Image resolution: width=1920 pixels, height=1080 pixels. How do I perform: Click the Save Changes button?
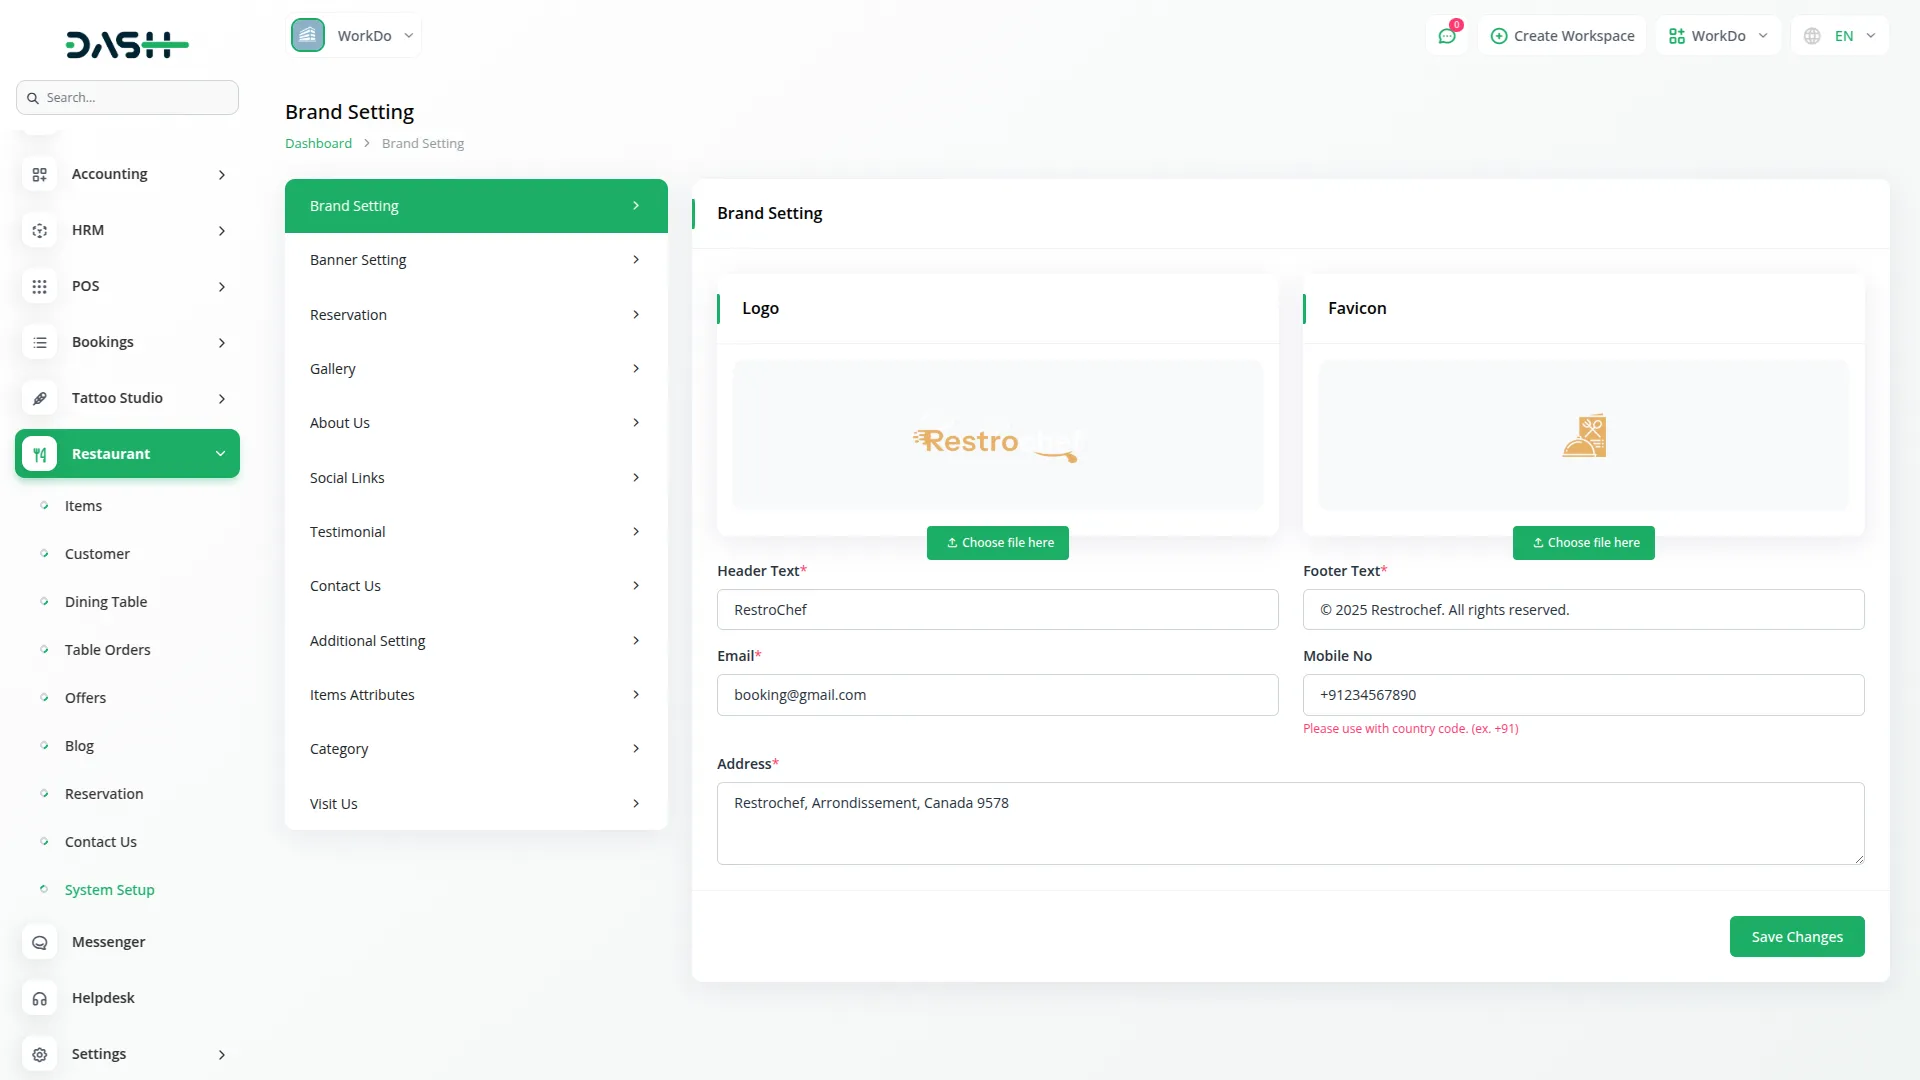pos(1796,936)
